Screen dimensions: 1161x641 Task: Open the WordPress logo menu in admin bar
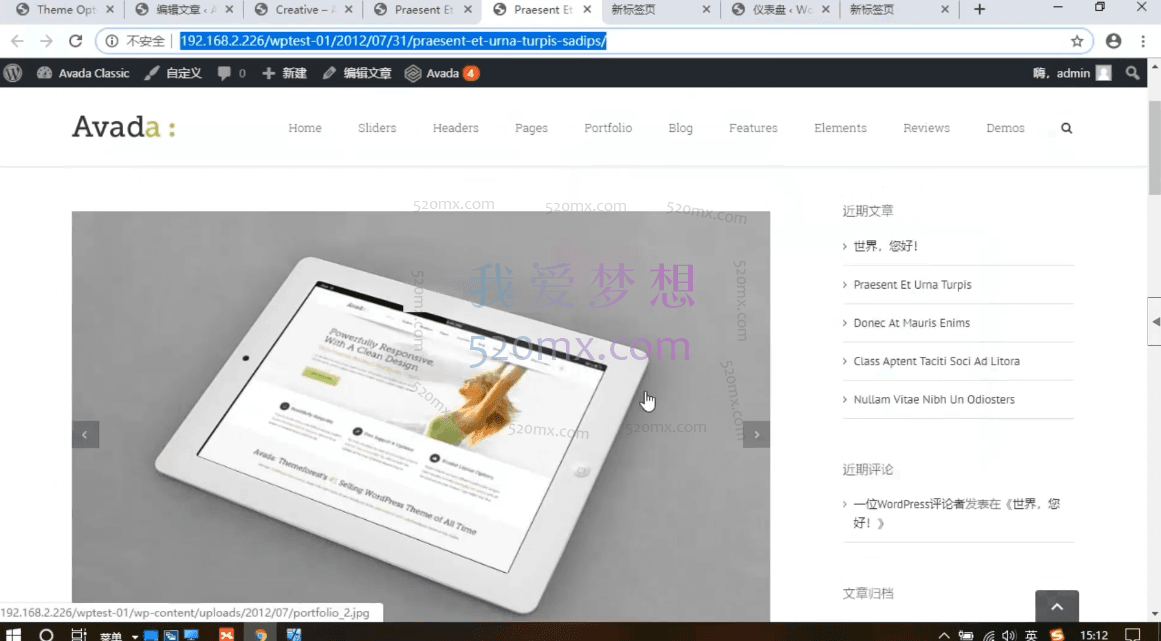click(x=12, y=72)
